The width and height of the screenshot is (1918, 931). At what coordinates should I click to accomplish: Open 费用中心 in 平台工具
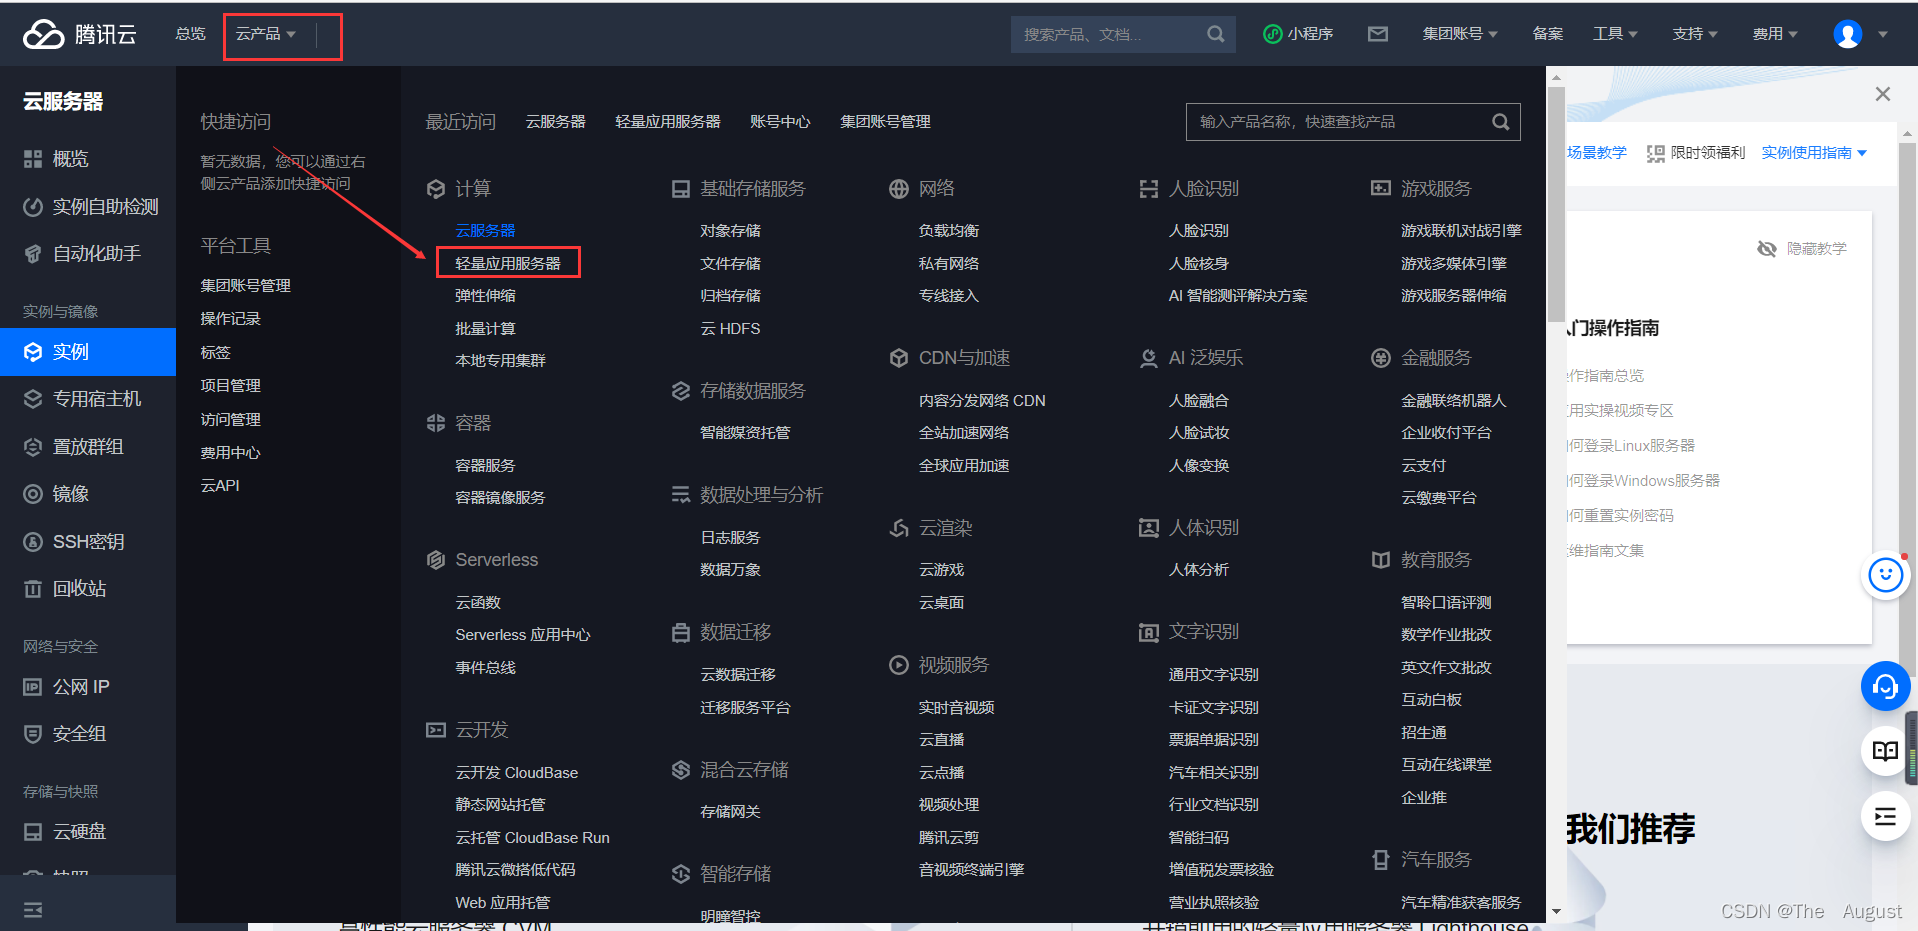click(x=230, y=453)
